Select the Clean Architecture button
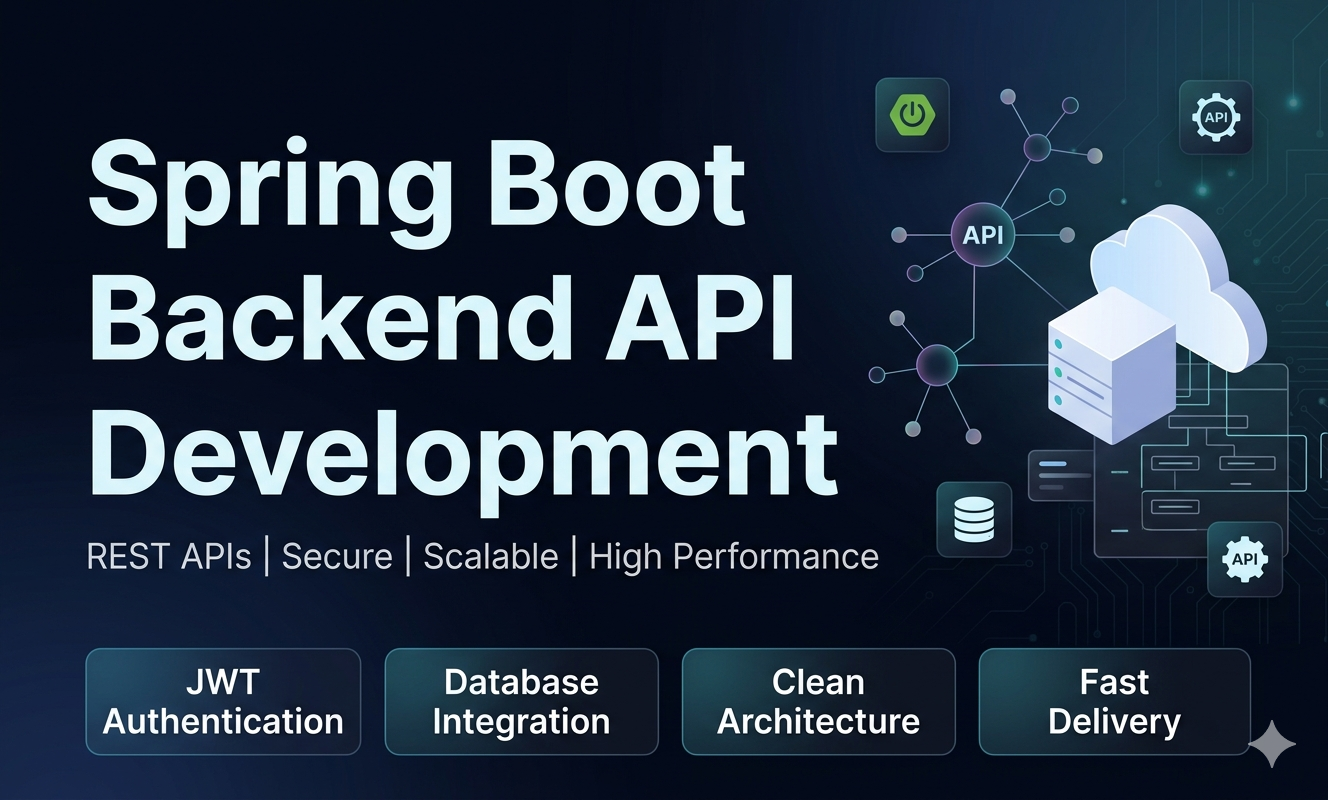Image resolution: width=1328 pixels, height=800 pixels. pyautogui.click(x=818, y=702)
